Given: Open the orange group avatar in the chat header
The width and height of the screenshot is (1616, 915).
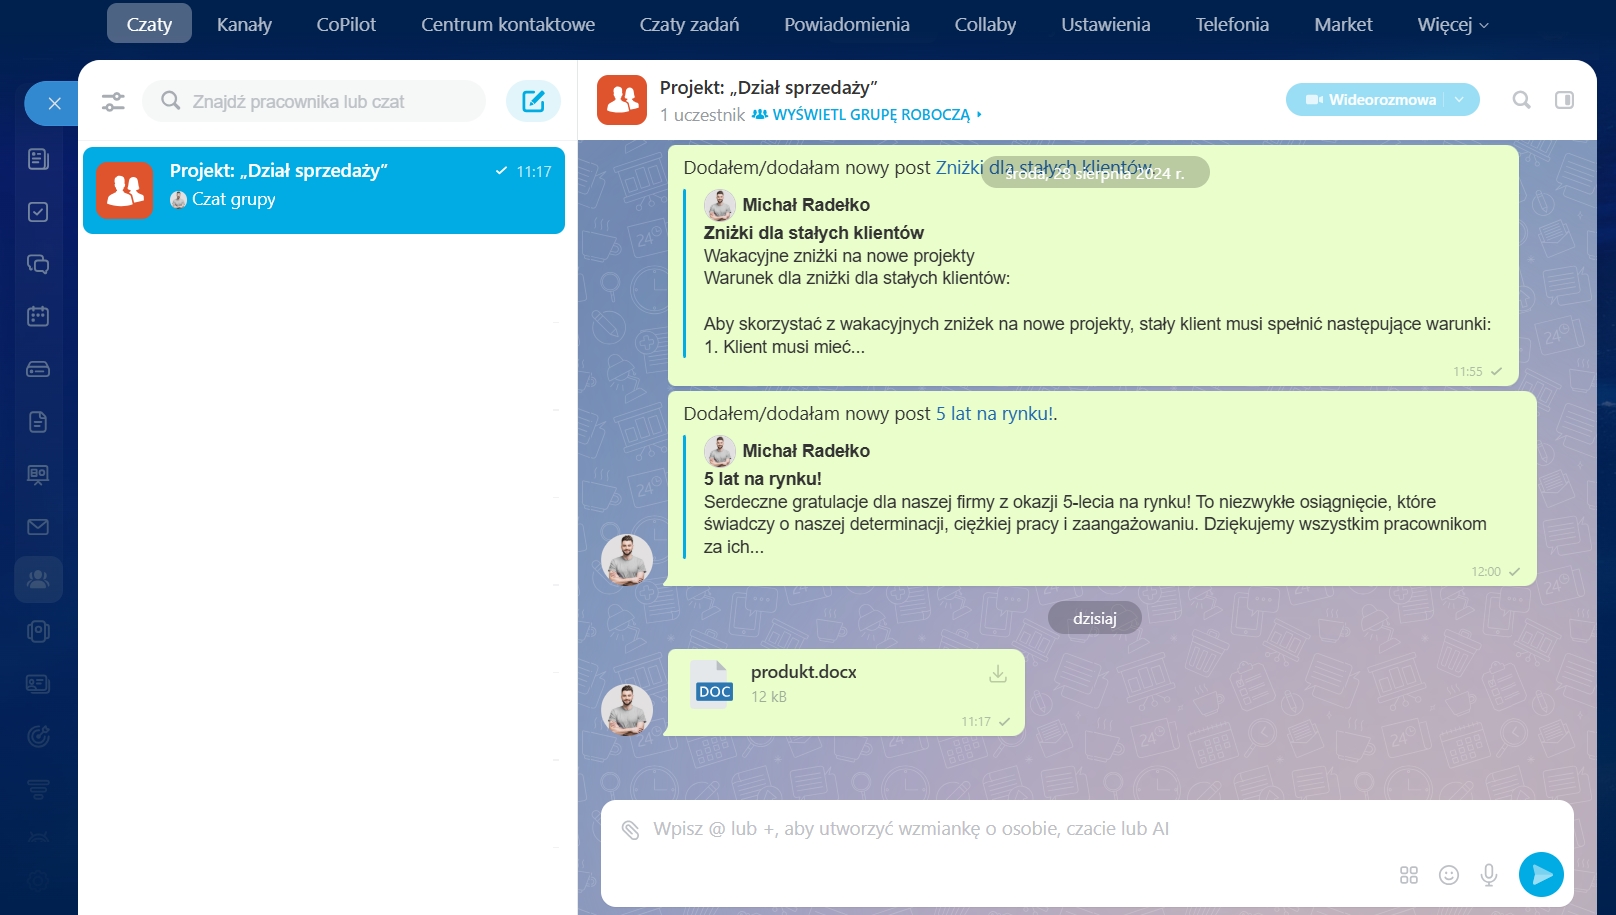Looking at the screenshot, I should click(622, 100).
